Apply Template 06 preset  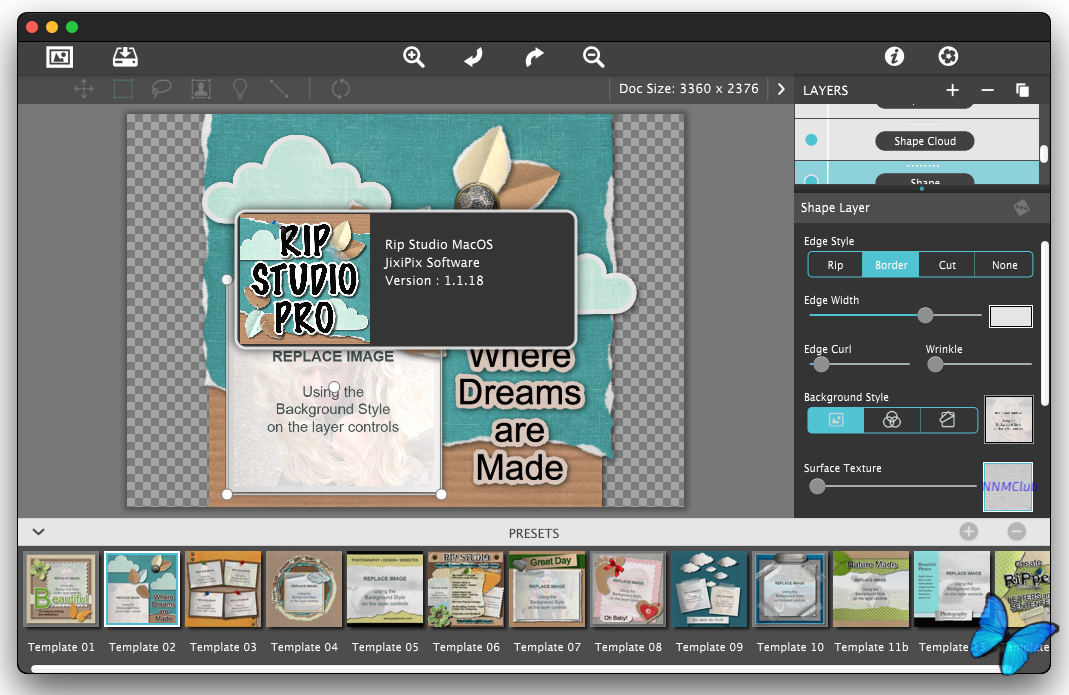coord(466,589)
